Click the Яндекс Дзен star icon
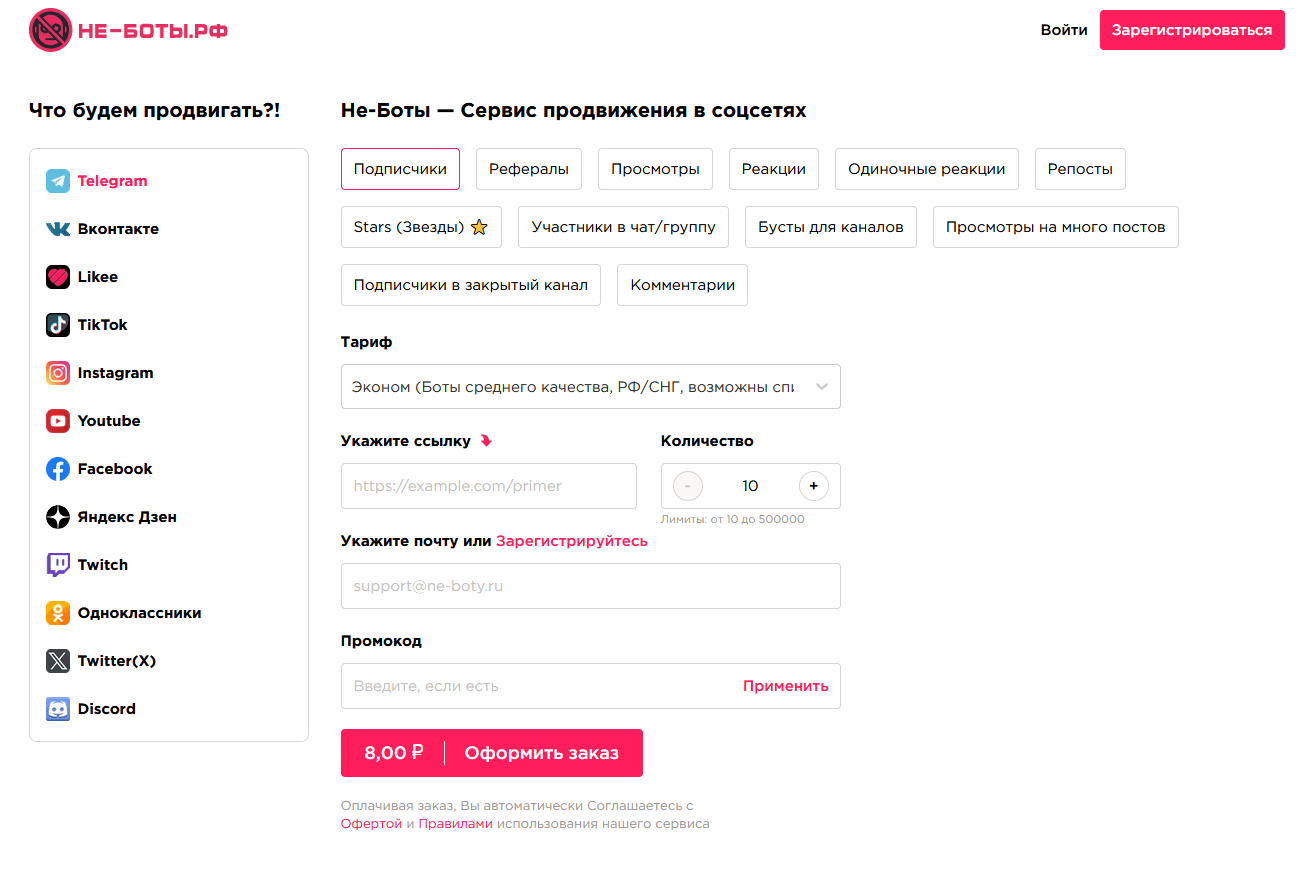The height and width of the screenshot is (869, 1300). pos(58,517)
